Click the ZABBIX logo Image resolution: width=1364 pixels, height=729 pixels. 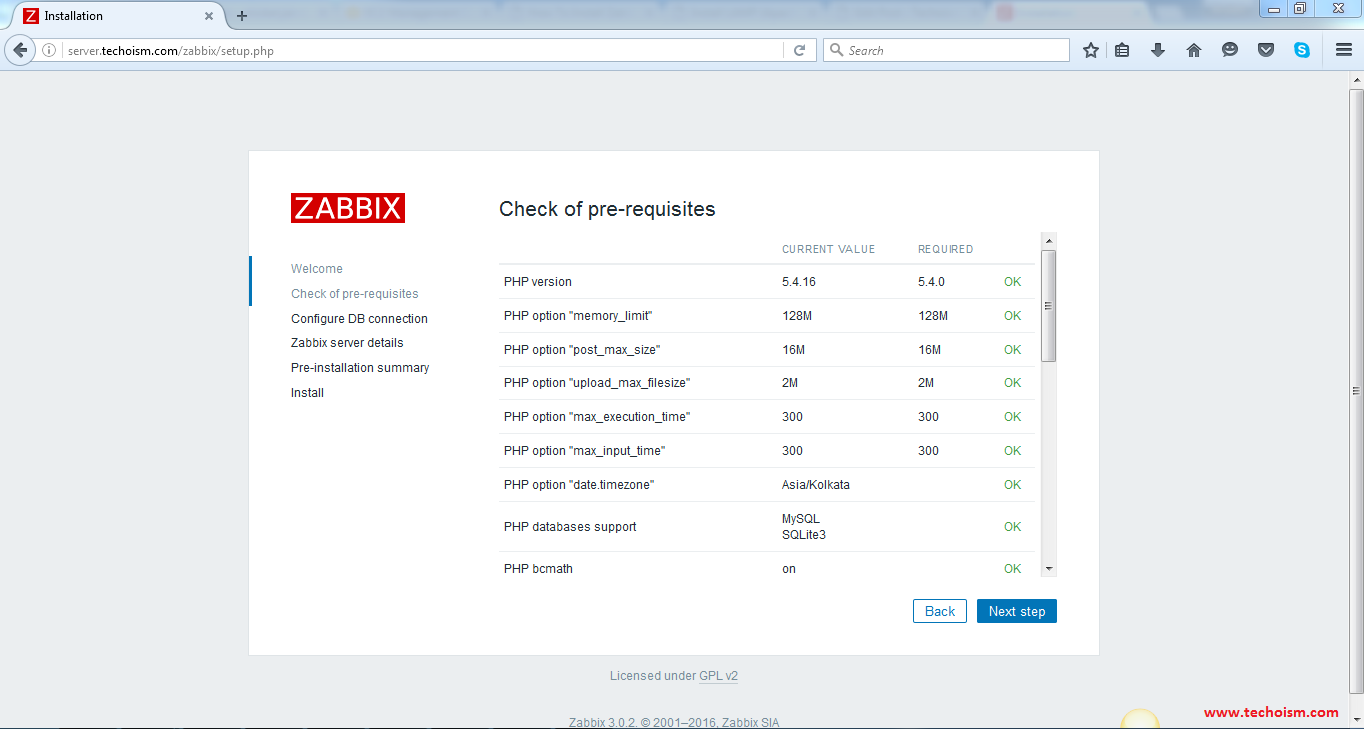tap(348, 208)
